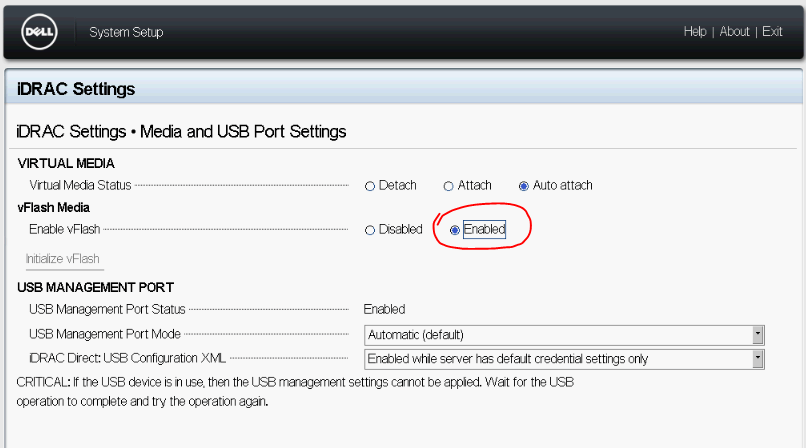Click the USB Management Port Mode label
The width and height of the screenshot is (806, 448).
pos(105,334)
